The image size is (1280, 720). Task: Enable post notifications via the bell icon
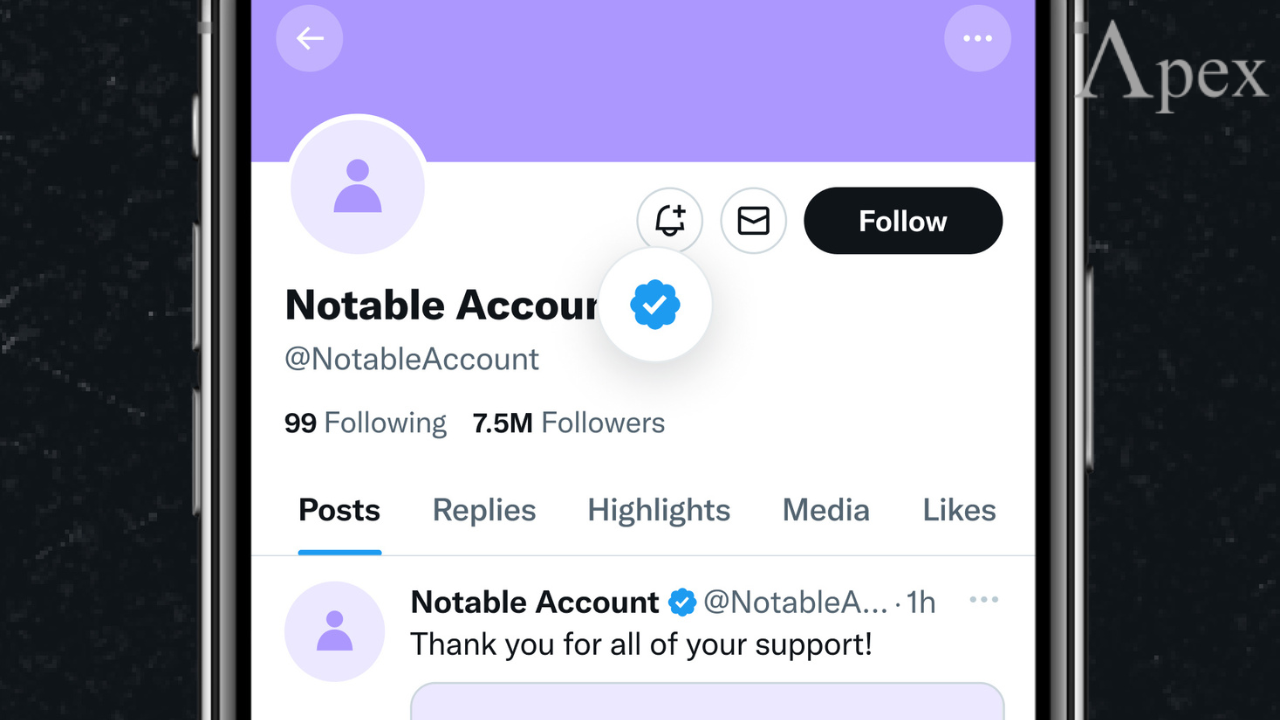(x=669, y=220)
